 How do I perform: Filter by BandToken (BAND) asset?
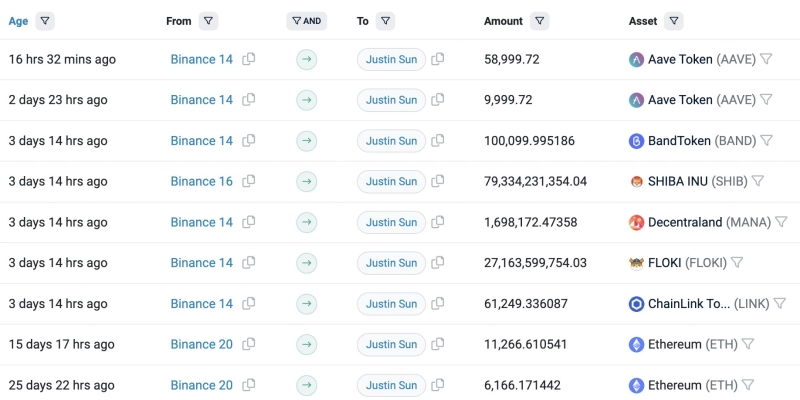point(766,141)
